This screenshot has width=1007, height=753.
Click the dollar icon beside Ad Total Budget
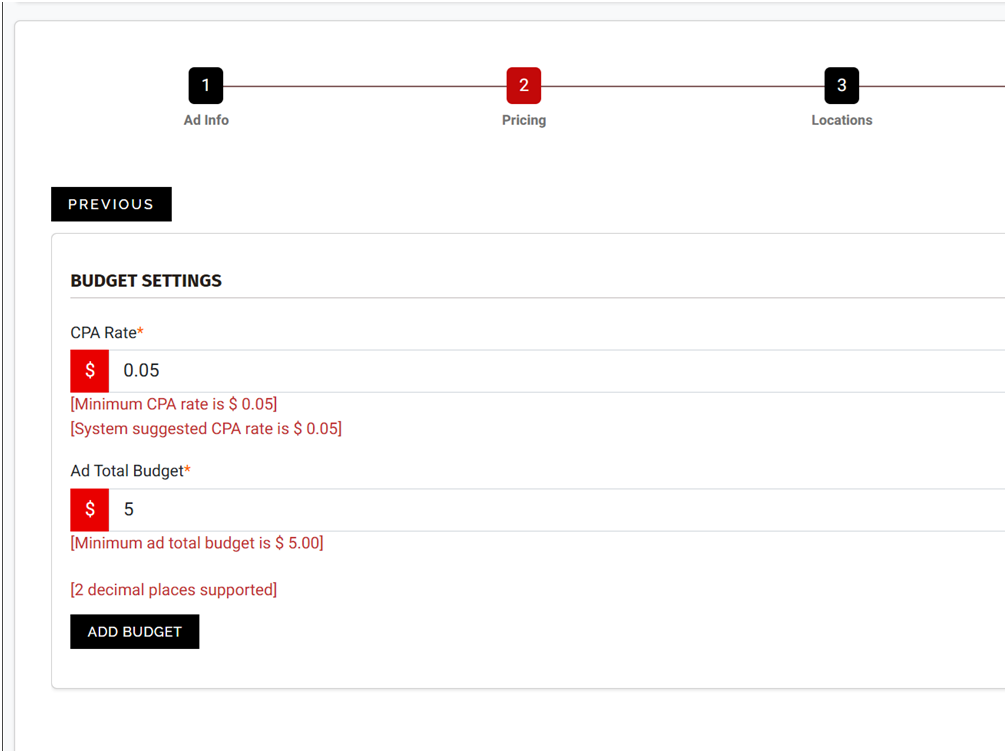click(90, 510)
